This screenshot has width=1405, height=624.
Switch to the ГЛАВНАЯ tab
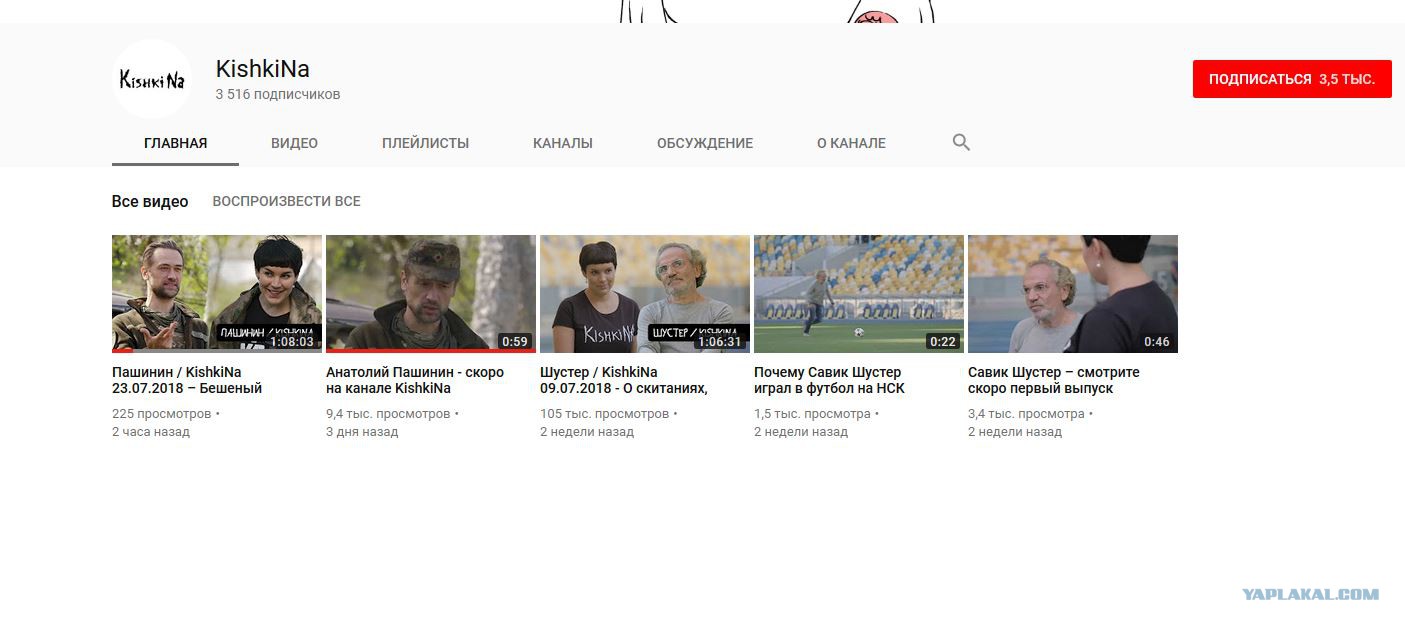pos(176,143)
